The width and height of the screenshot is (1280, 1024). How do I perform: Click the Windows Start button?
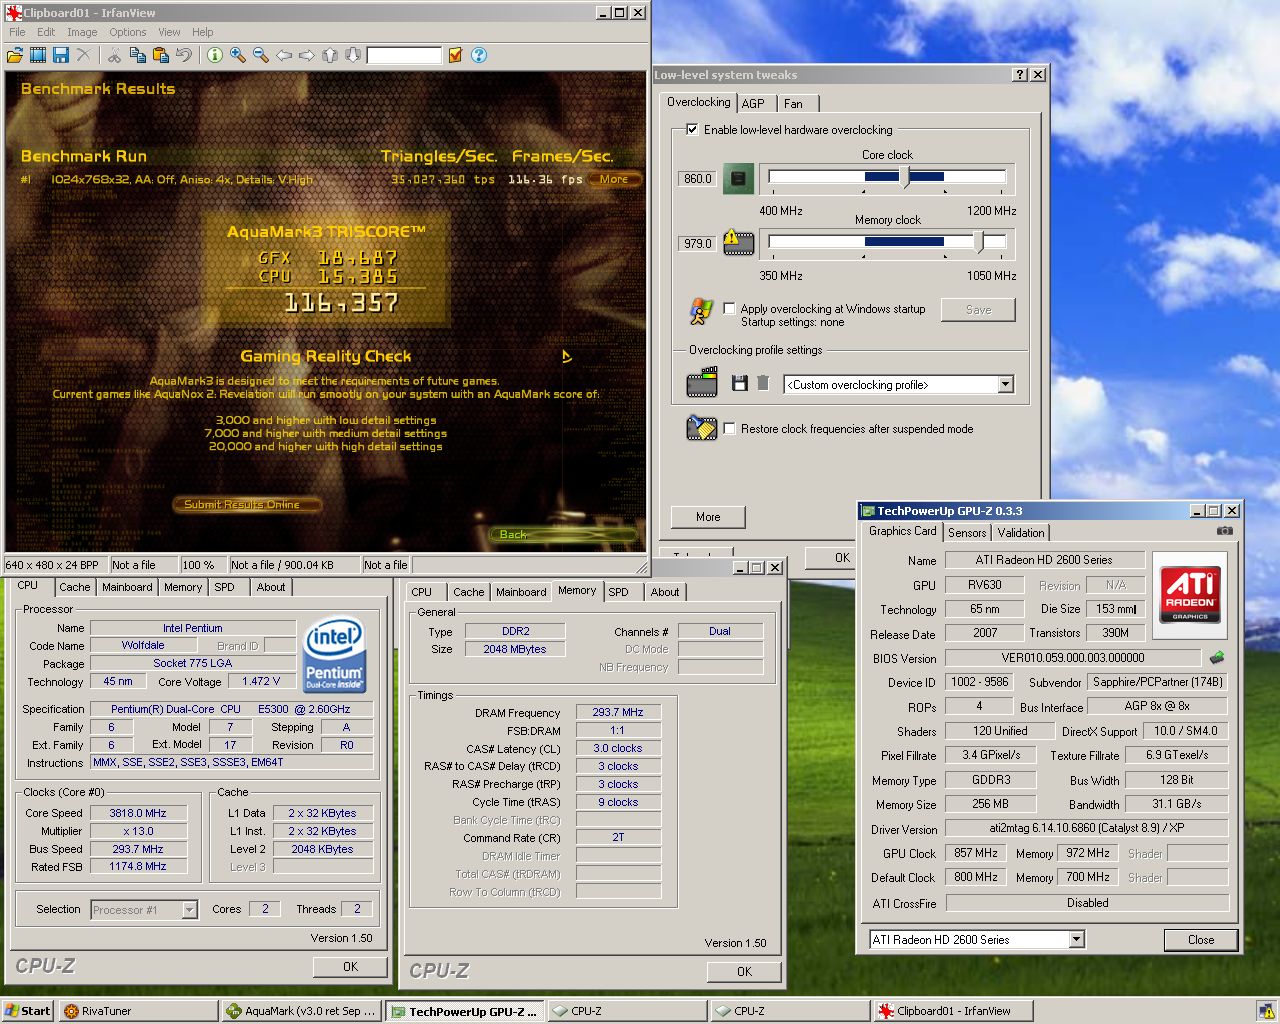pyautogui.click(x=28, y=1011)
